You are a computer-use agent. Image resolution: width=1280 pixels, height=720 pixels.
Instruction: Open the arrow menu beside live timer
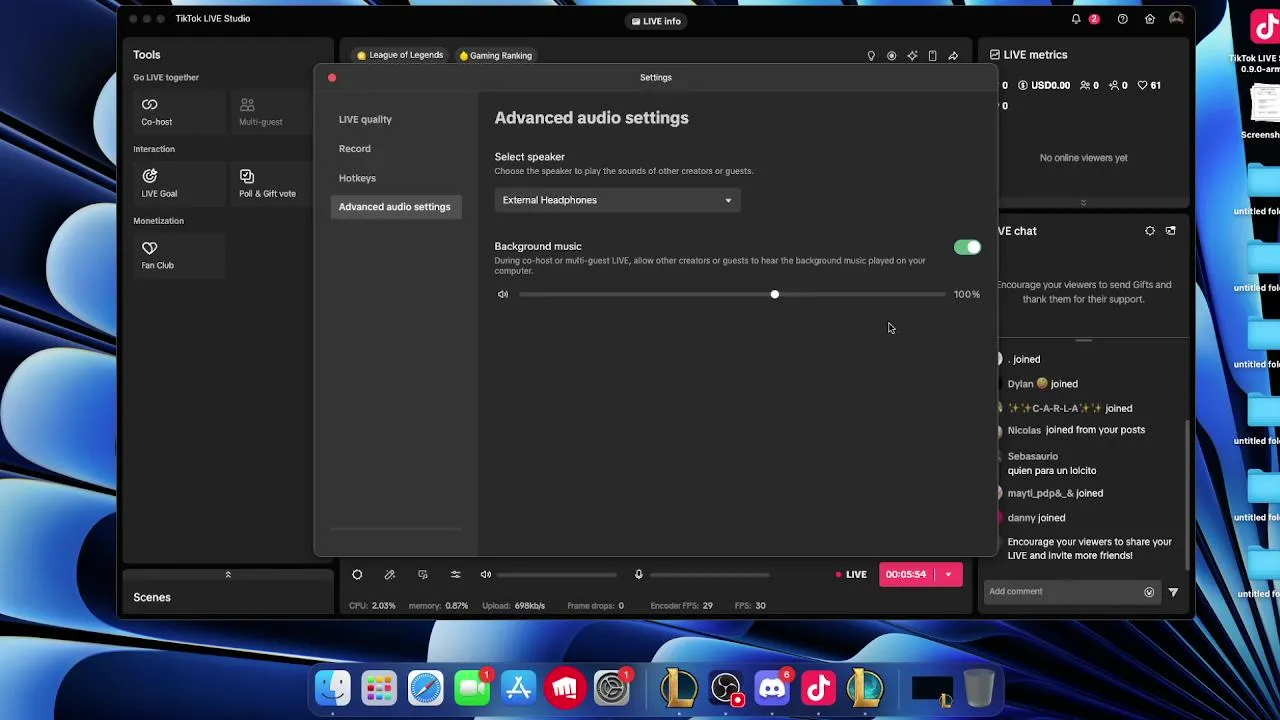(x=948, y=574)
